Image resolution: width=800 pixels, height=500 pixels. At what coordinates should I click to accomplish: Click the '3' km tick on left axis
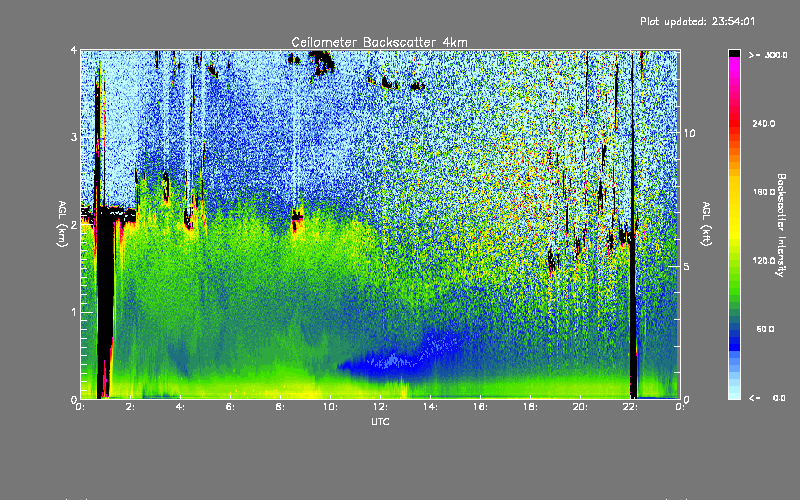coord(74,137)
